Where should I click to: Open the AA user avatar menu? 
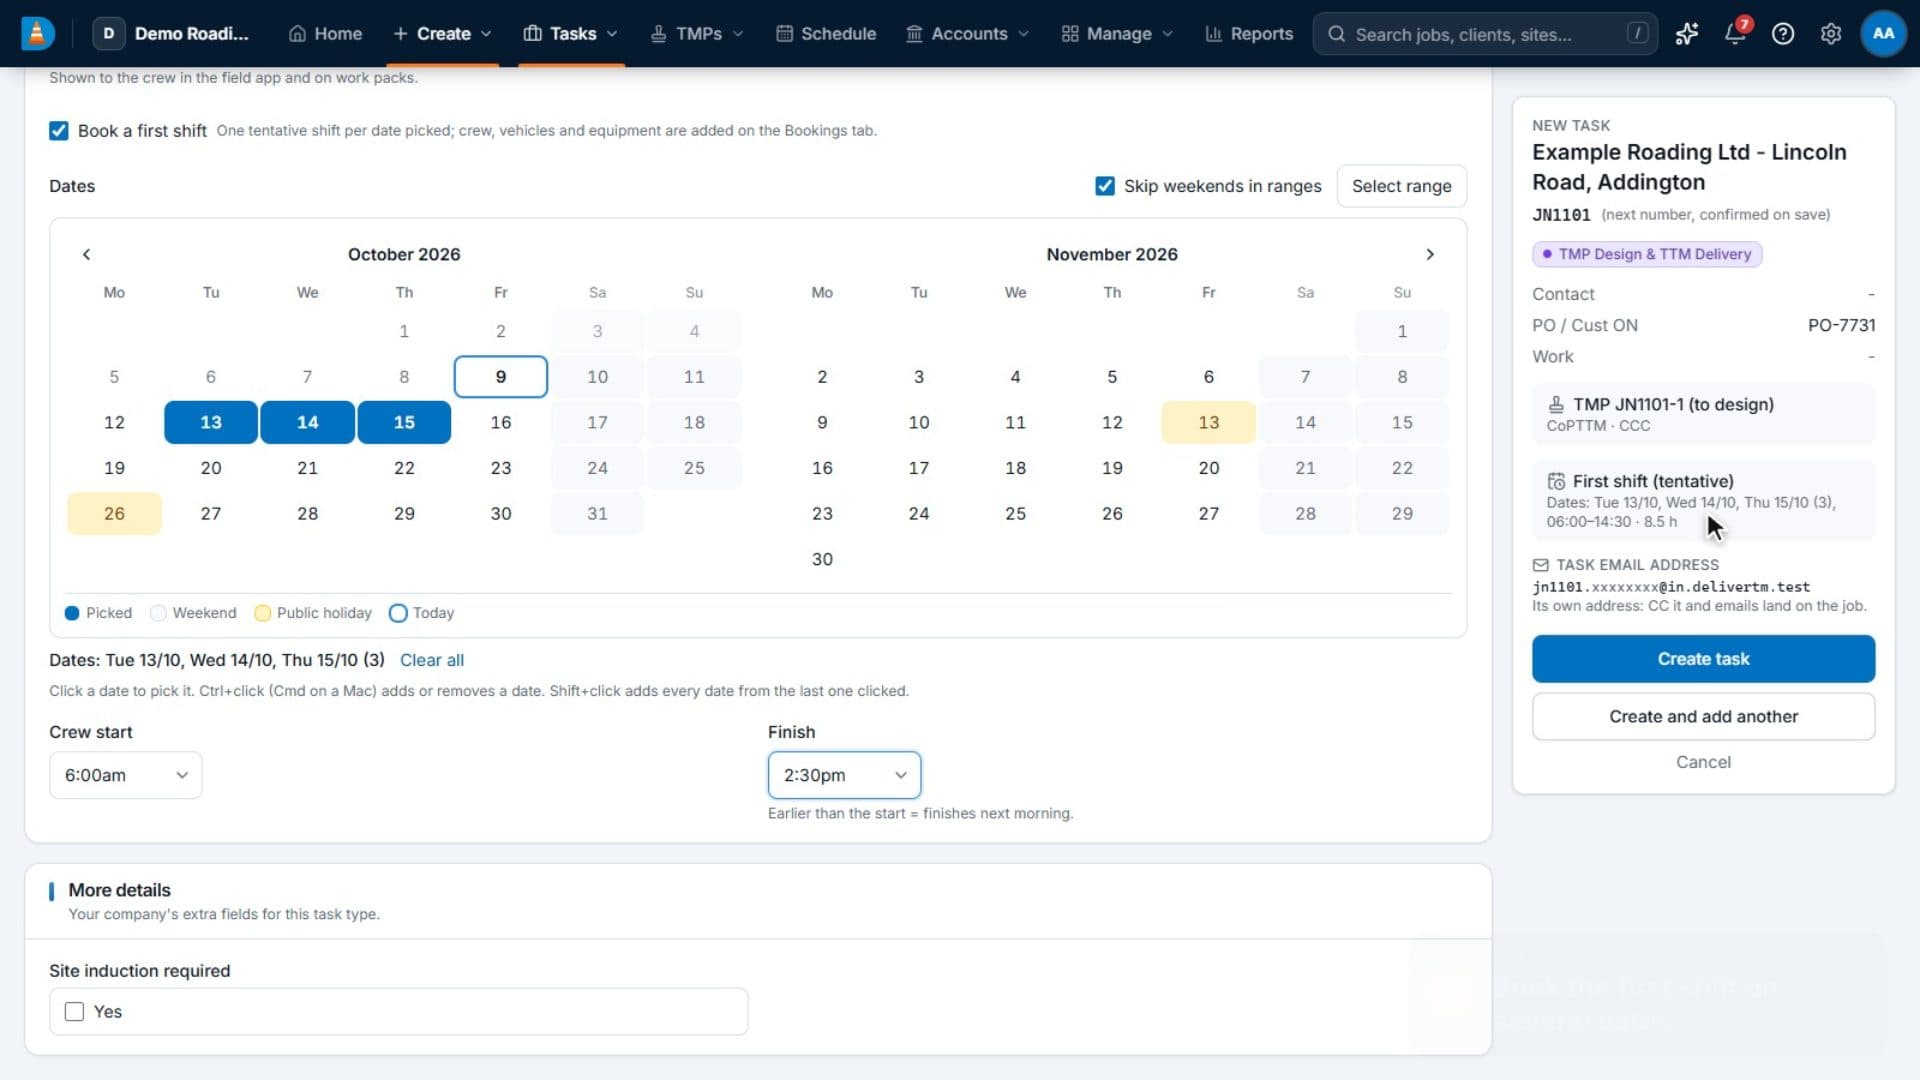point(1883,34)
